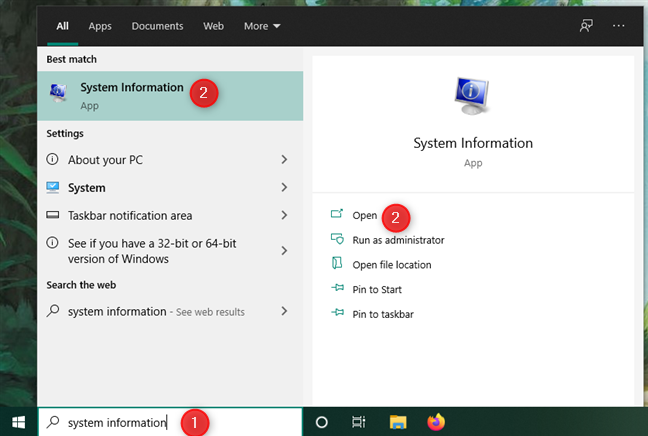This screenshot has height=436, width=648.
Task: Click the taskbar icon beside Taskbar notification area
Action: (x=52, y=215)
